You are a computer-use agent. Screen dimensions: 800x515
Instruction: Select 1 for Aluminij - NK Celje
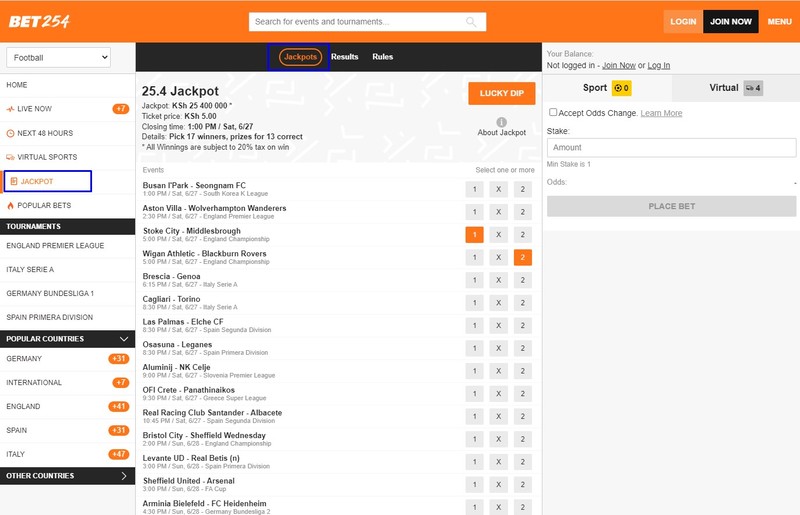(x=474, y=371)
